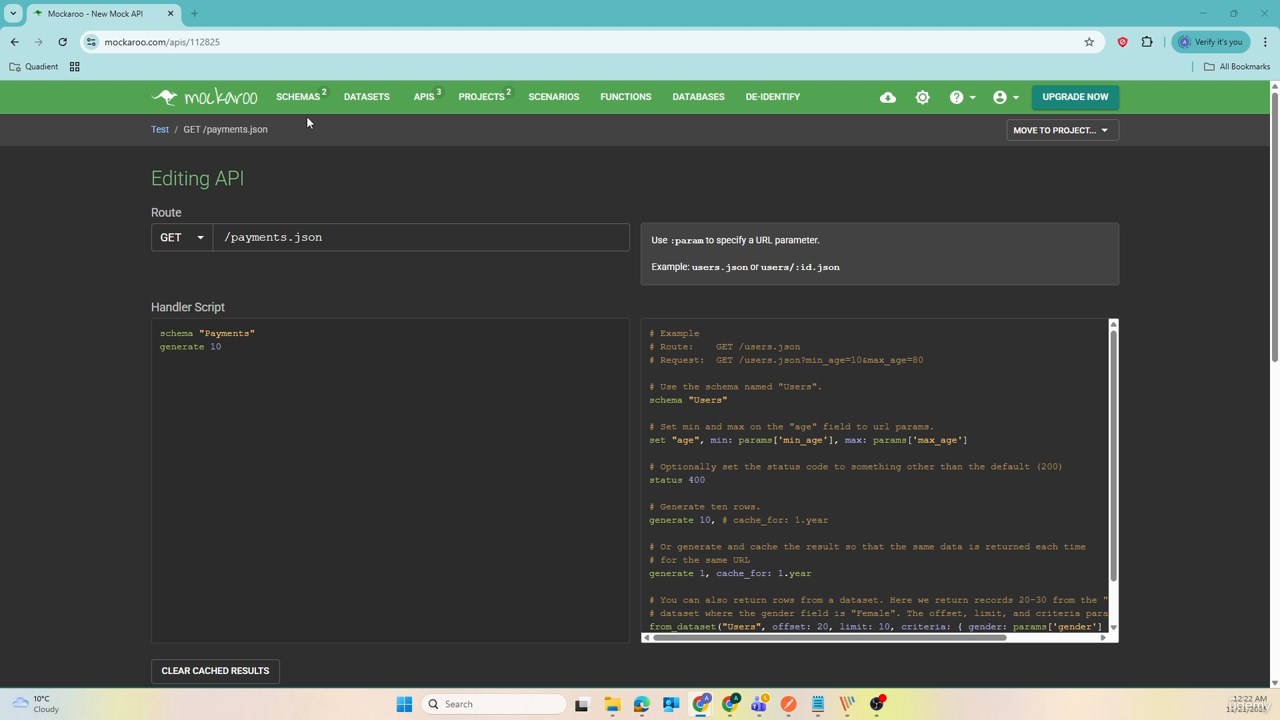
Task: Click the Clear Cached Results button
Action: pos(215,671)
